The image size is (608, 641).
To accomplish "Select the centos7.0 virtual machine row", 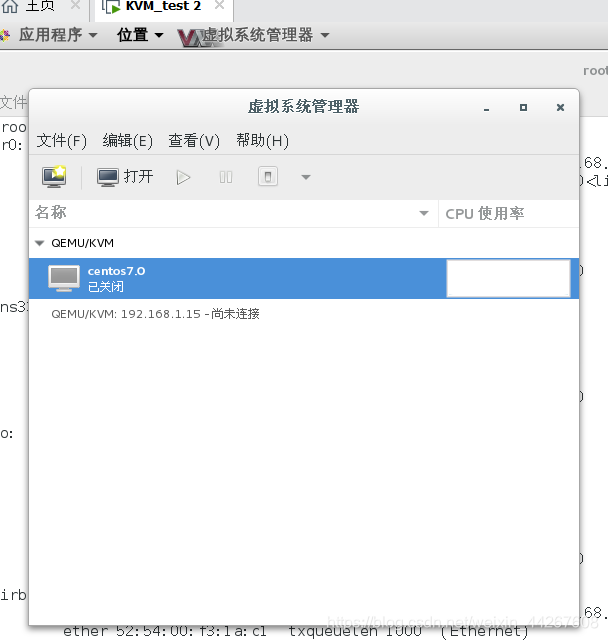I will 304,278.
